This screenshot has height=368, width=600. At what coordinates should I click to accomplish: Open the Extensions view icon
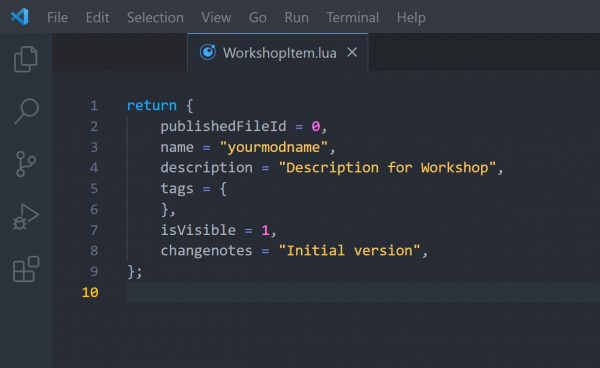click(x=26, y=269)
